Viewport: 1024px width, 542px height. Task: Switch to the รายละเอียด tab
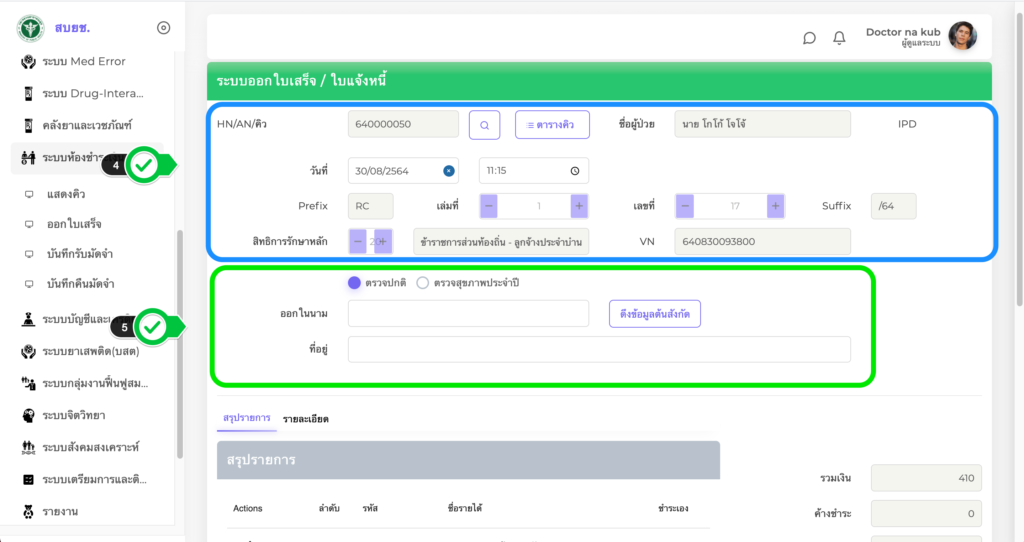305,418
